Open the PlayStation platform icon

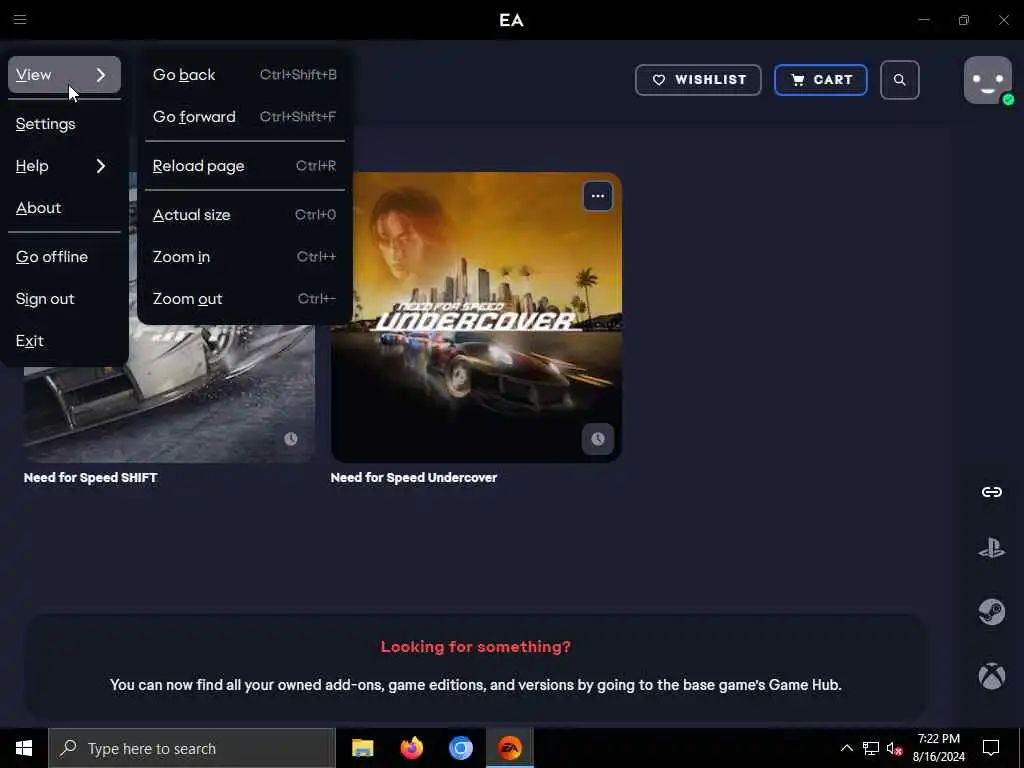pos(991,547)
